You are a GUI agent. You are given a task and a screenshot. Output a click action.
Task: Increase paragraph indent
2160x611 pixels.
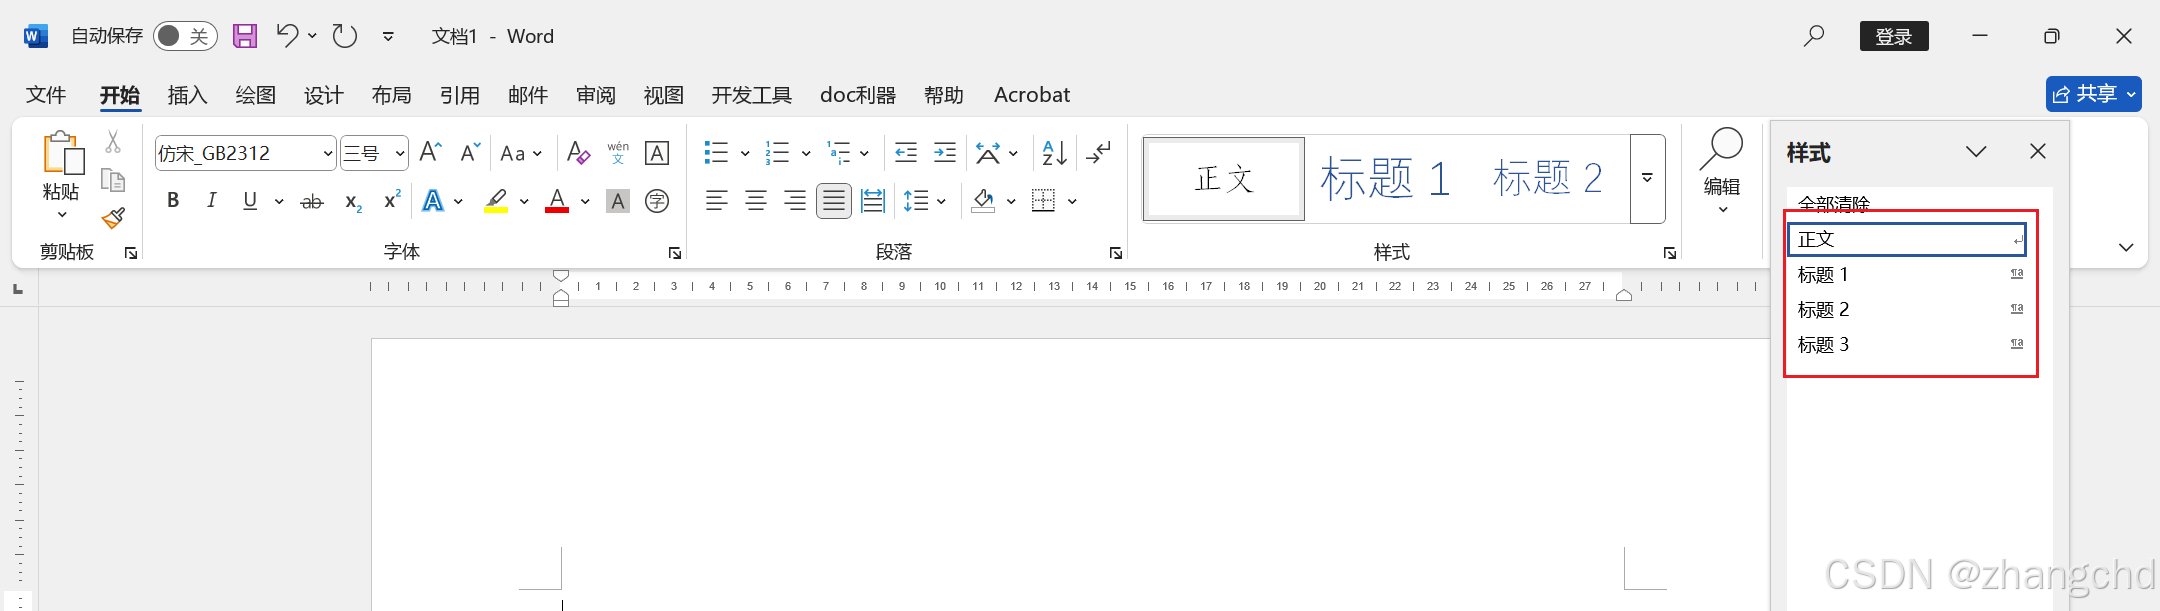pos(945,152)
